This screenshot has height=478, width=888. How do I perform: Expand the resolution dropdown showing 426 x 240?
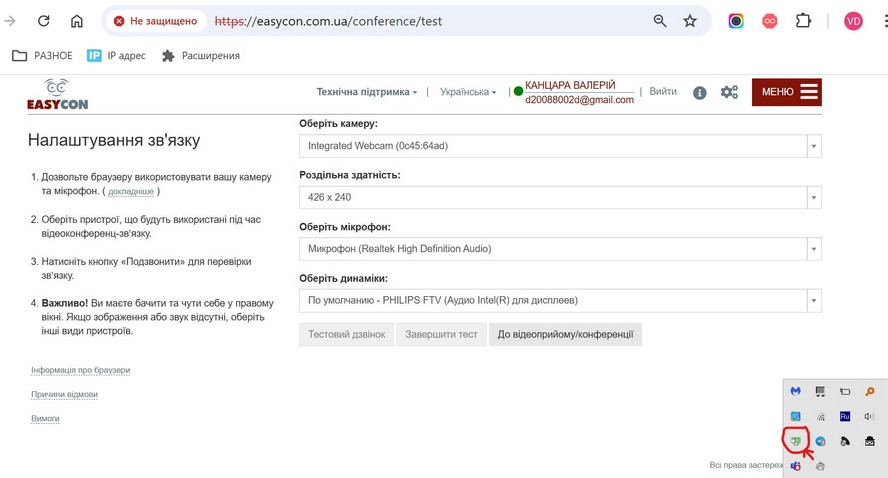[x=560, y=198]
